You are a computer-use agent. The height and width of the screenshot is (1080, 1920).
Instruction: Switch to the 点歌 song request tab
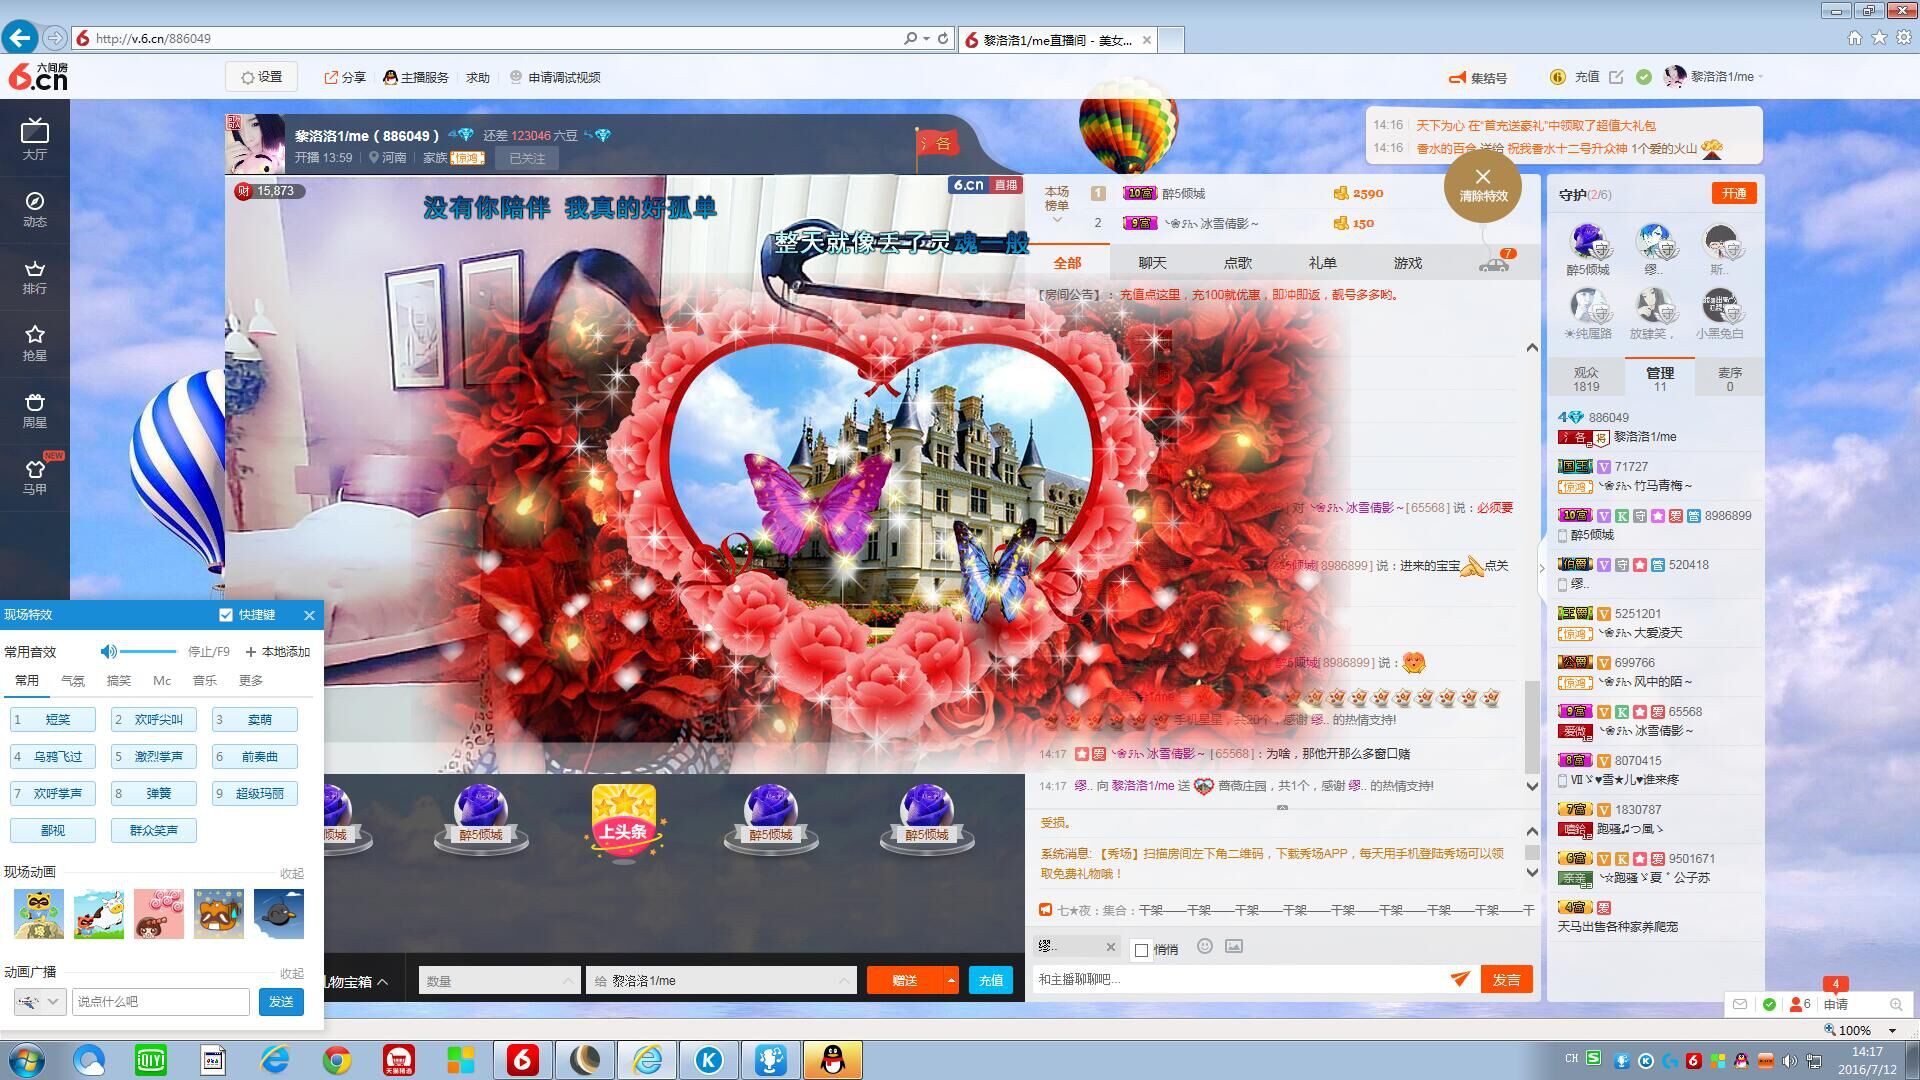tap(1237, 263)
